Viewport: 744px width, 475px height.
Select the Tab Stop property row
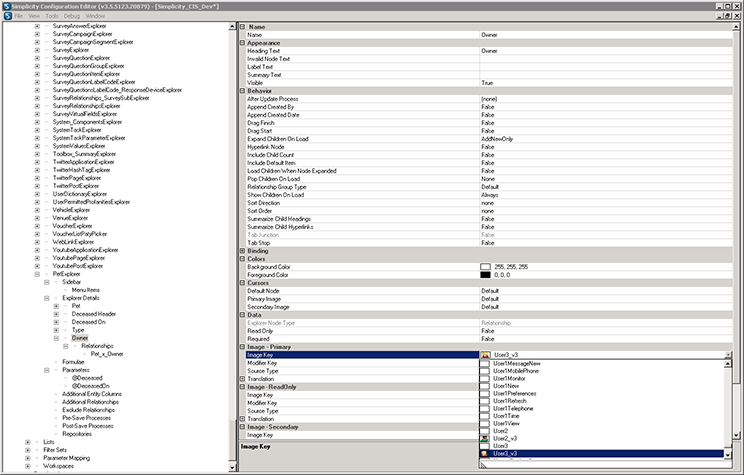[489, 243]
